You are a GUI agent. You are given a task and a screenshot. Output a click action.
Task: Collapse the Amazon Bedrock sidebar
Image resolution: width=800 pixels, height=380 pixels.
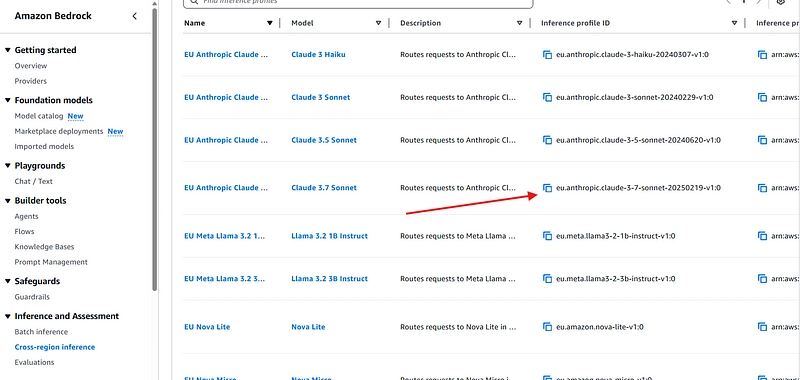[x=135, y=16]
